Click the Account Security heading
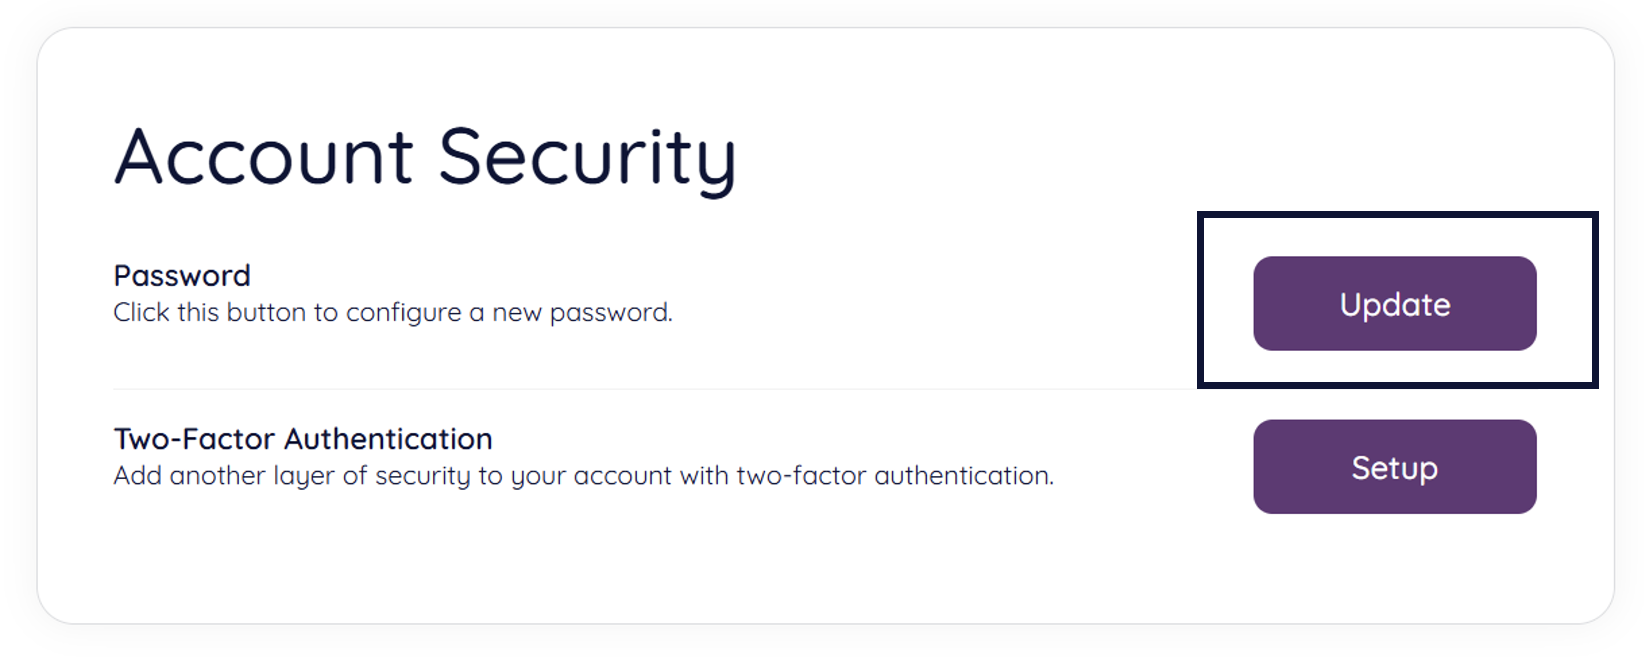 click(425, 158)
